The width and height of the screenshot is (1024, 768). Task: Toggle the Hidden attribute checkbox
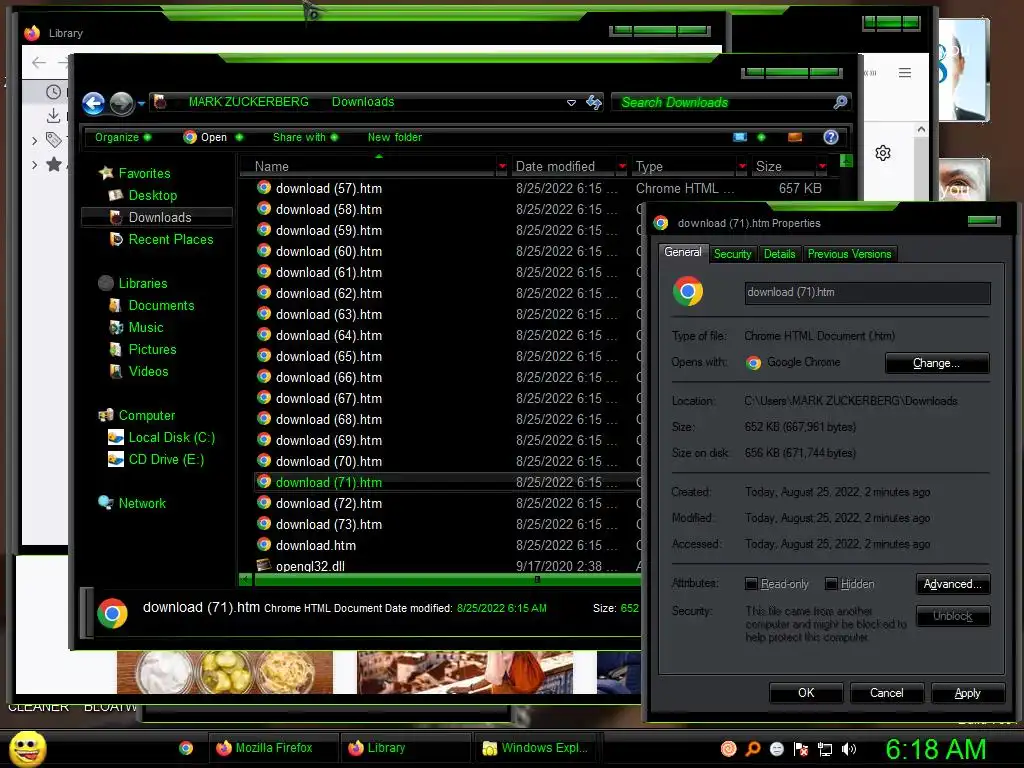pos(831,584)
